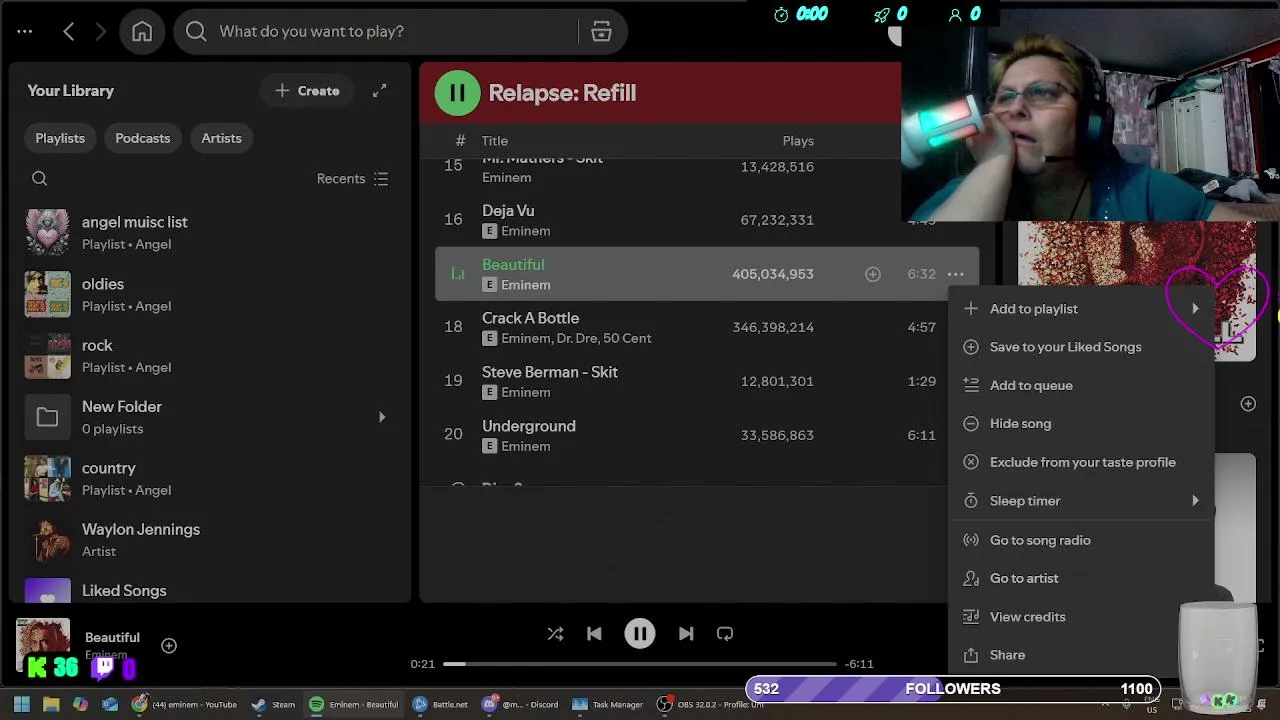The image size is (1280, 720).
Task: Open angel muisc list playlist
Action: (209, 232)
